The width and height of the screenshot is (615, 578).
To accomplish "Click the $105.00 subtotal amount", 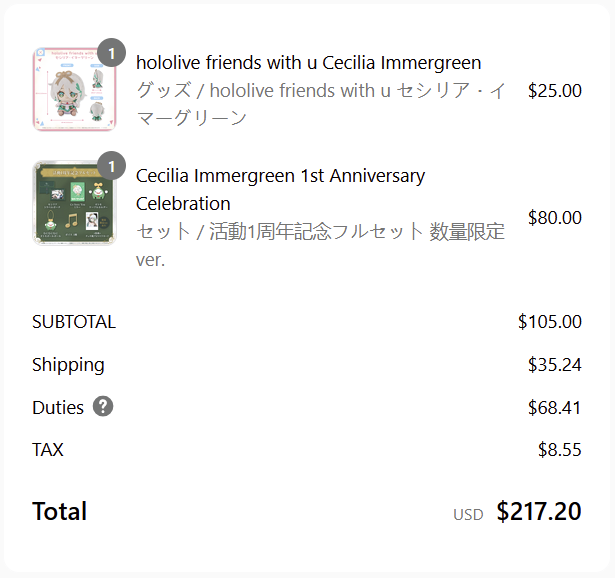I will 549,322.
